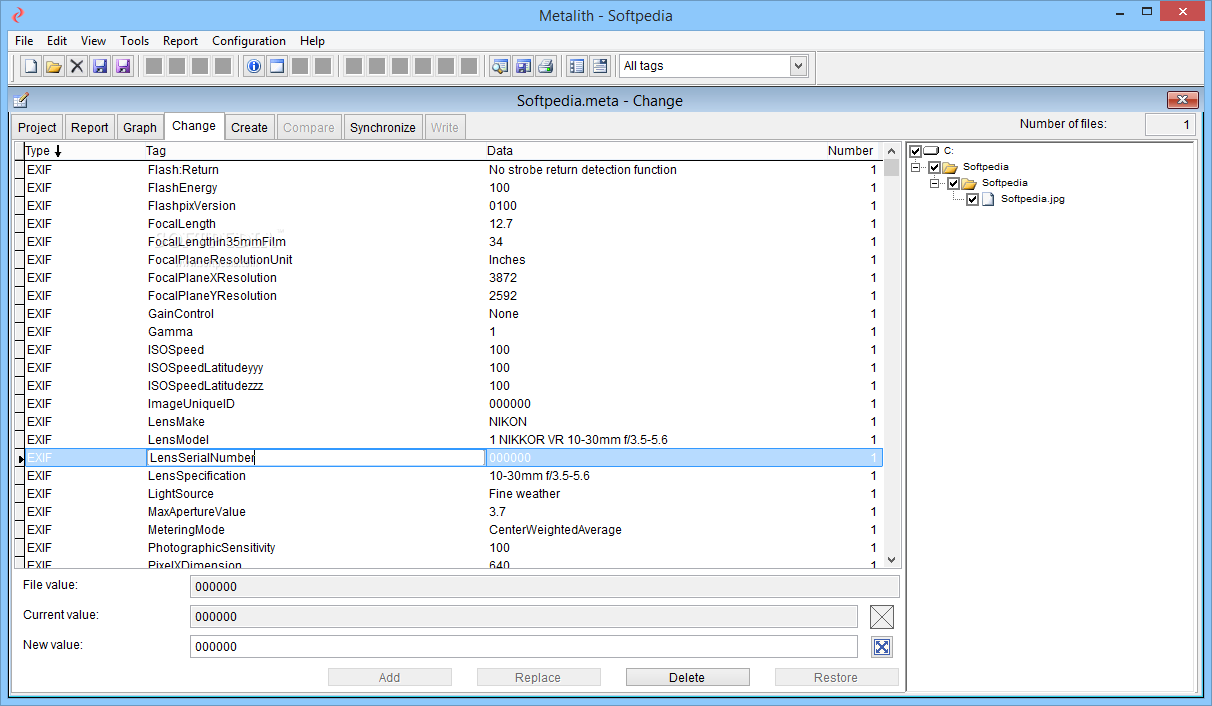The height and width of the screenshot is (706, 1212).
Task: Click the C: drive icon in tree
Action: (931, 151)
